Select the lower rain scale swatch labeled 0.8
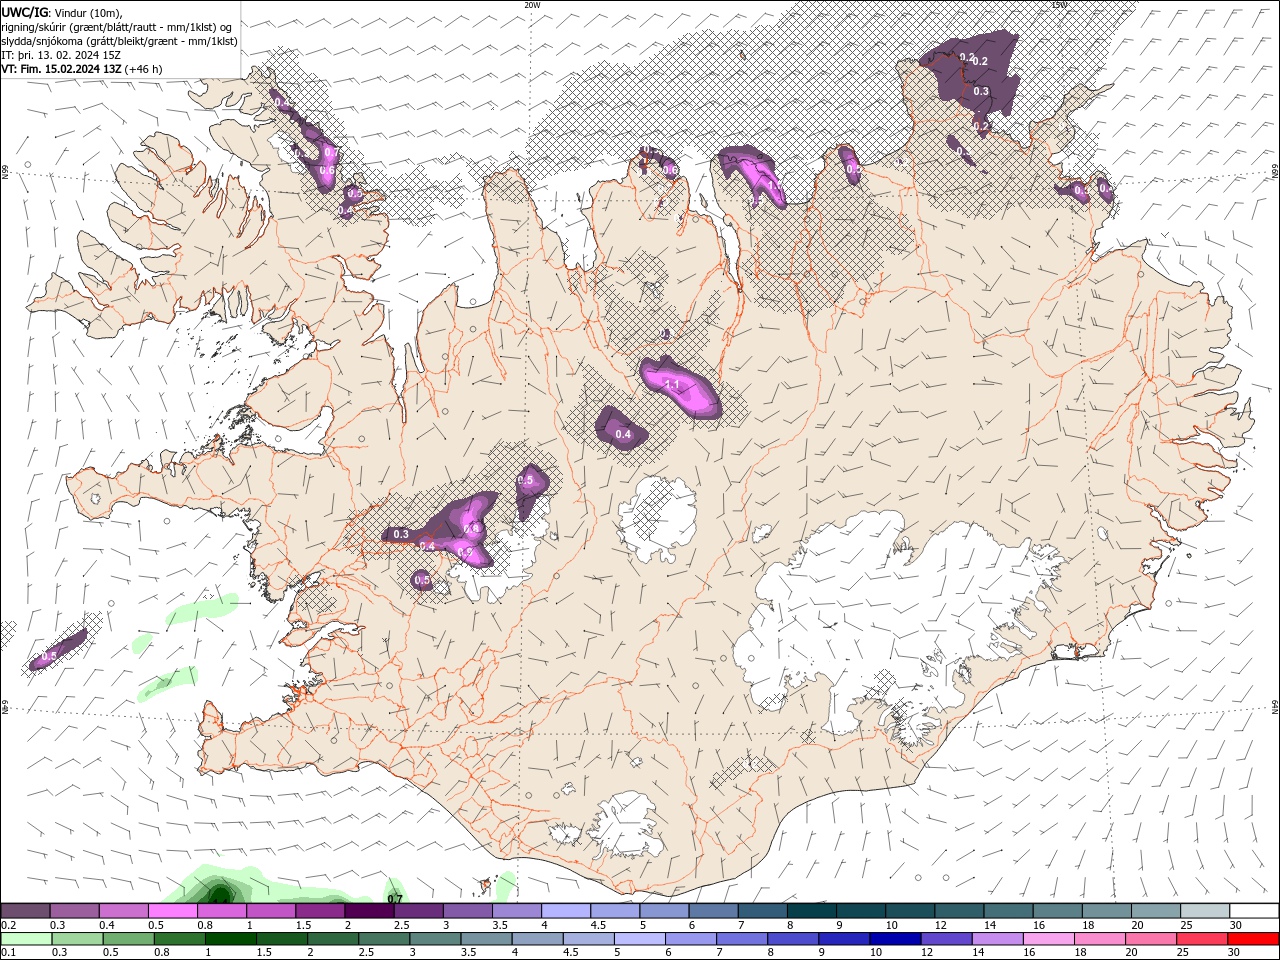The height and width of the screenshot is (960, 1280). pos(181,939)
